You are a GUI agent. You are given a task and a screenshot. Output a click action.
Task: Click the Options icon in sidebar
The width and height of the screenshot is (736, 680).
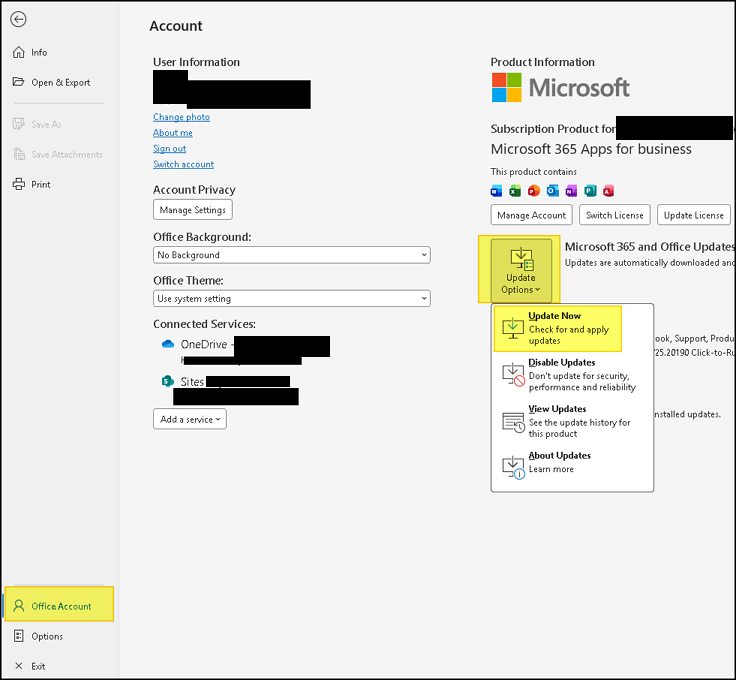[x=19, y=636]
